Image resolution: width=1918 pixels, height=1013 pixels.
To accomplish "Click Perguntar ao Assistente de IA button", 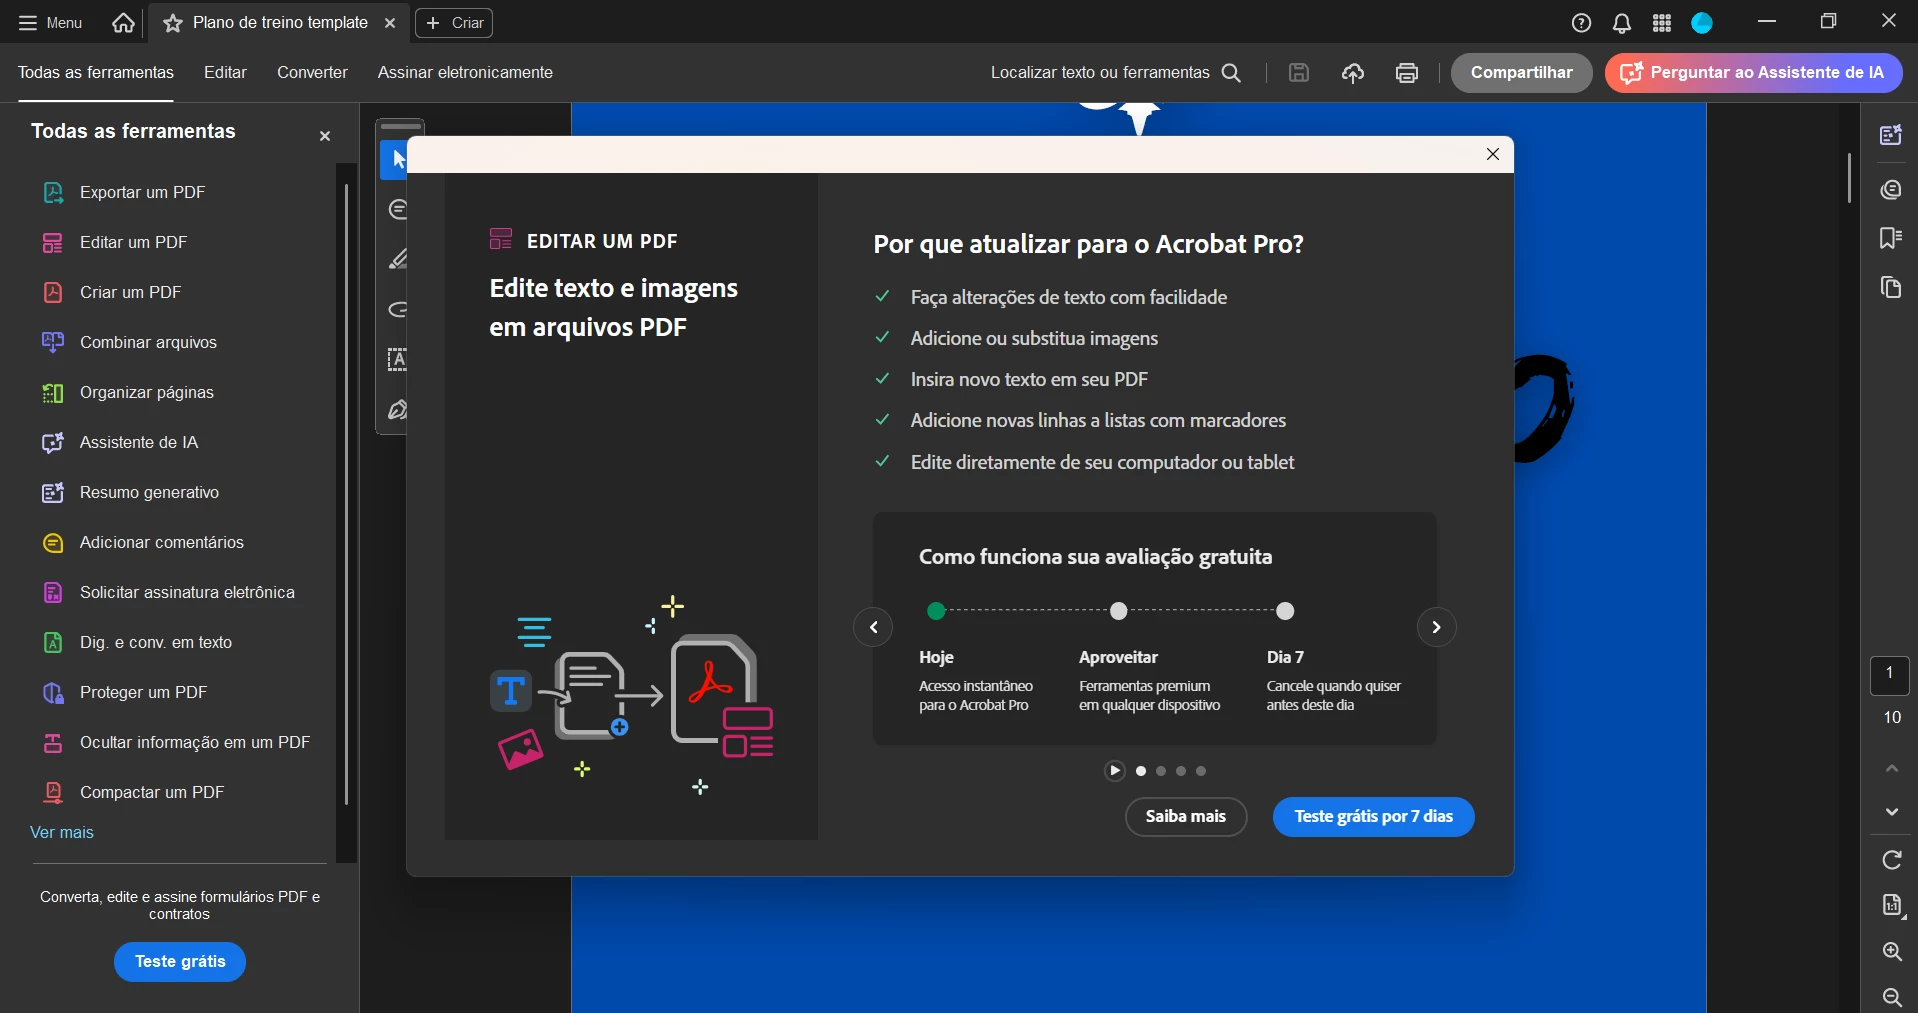I will (1753, 72).
